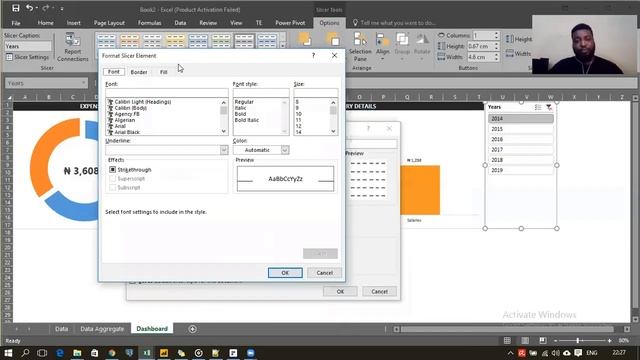Viewport: 640px width, 360px height.
Task: Switch to the Fill tab
Action: (163, 72)
